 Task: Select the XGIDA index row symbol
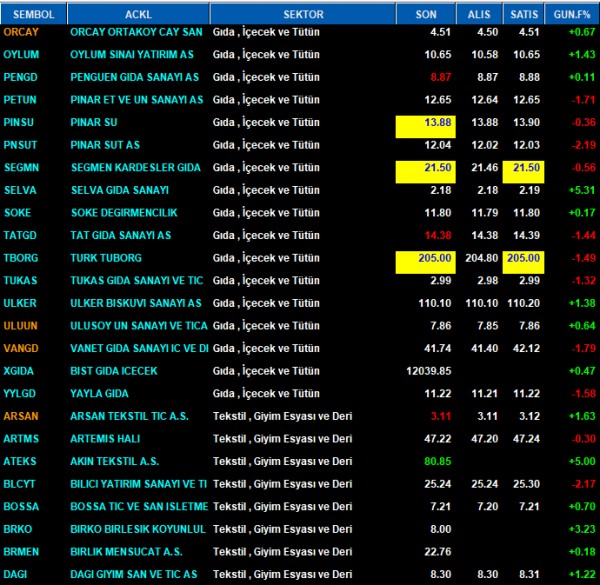(20, 371)
